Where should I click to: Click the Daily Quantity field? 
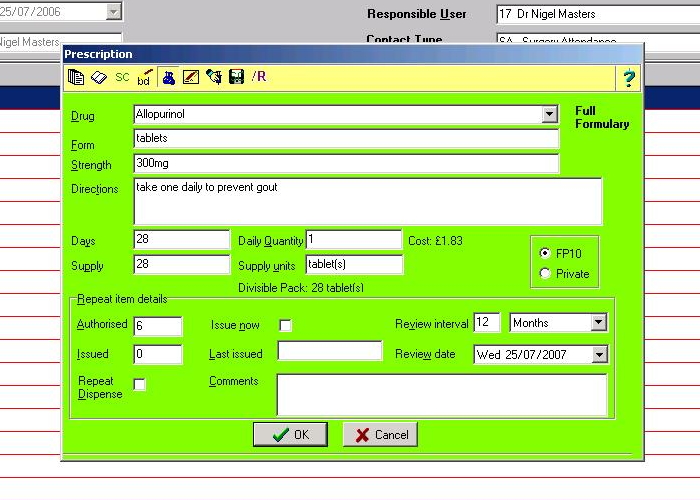pos(354,240)
